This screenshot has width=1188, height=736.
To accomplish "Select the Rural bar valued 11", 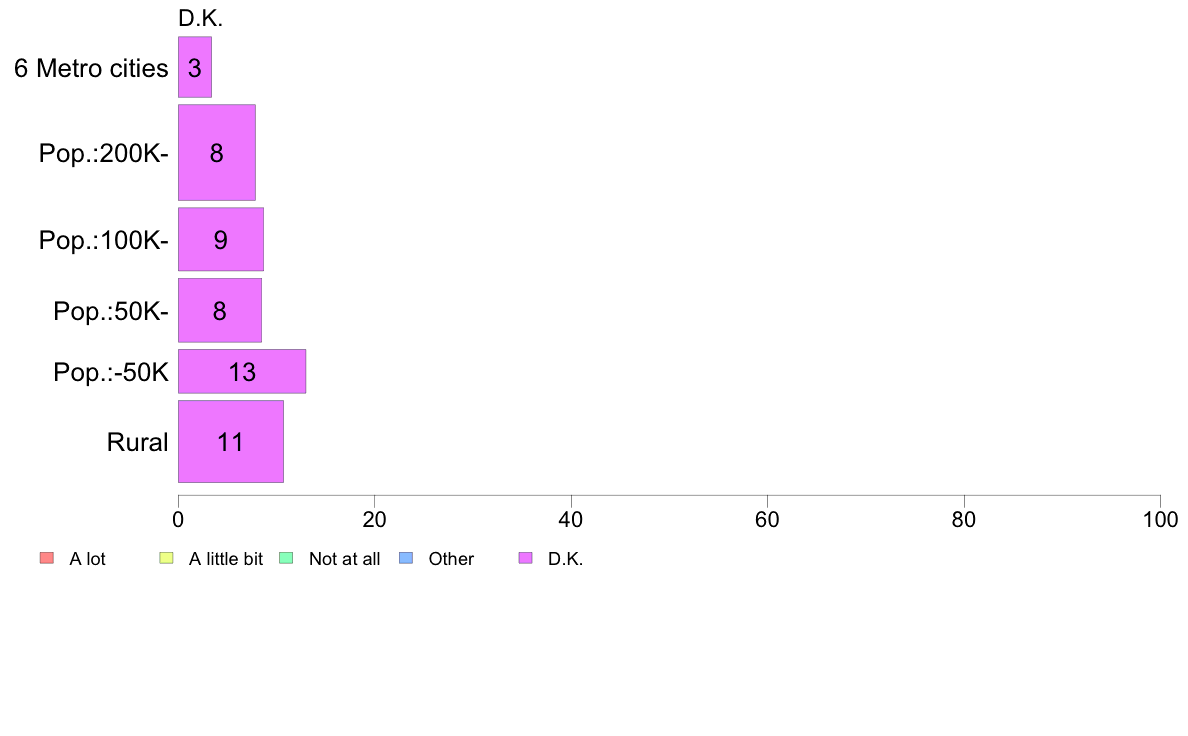I will point(230,442).
